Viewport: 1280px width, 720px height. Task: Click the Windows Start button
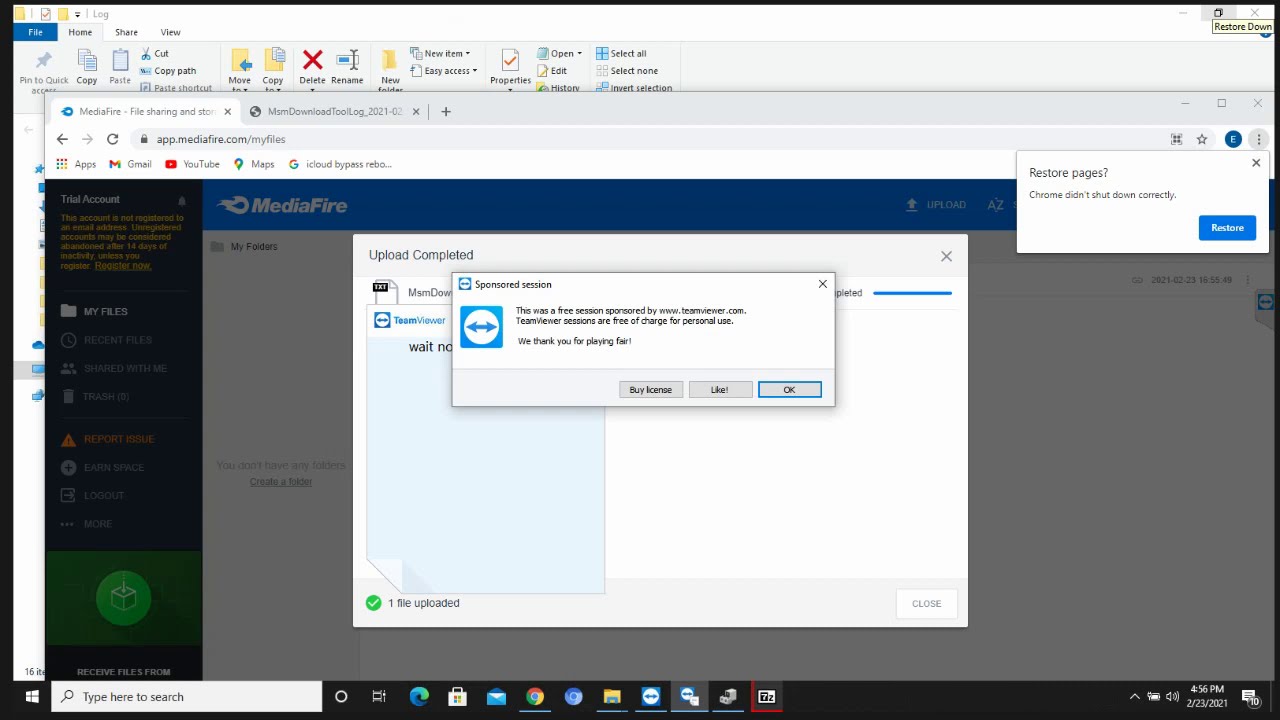31,697
